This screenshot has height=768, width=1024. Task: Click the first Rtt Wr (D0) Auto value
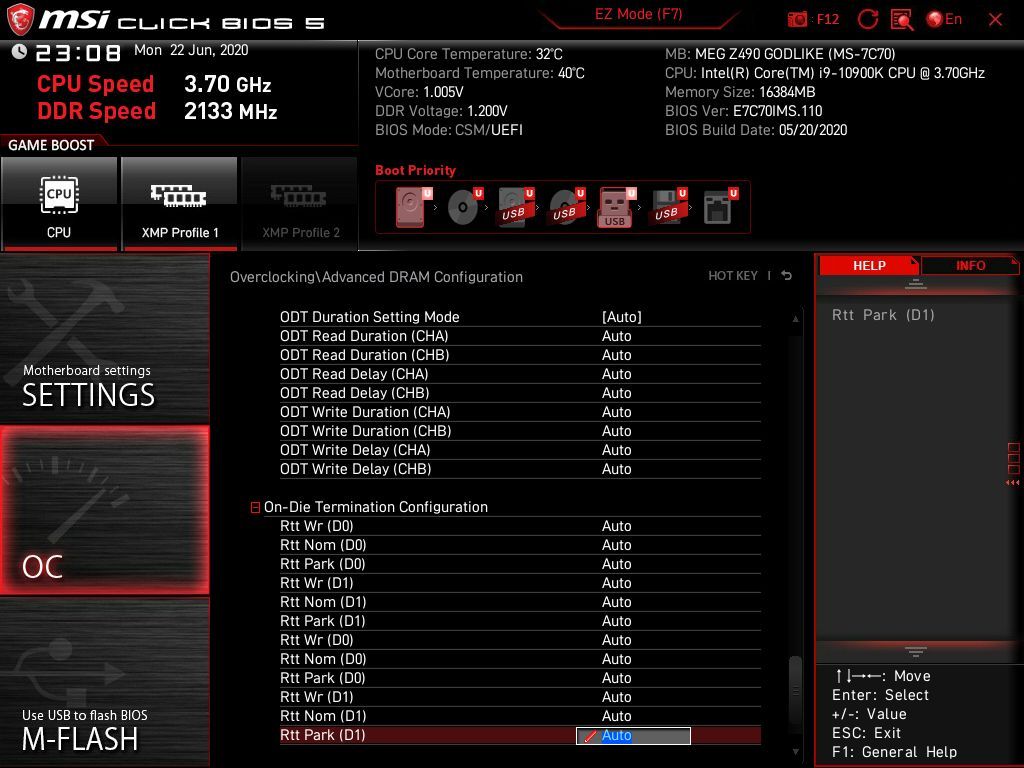616,526
